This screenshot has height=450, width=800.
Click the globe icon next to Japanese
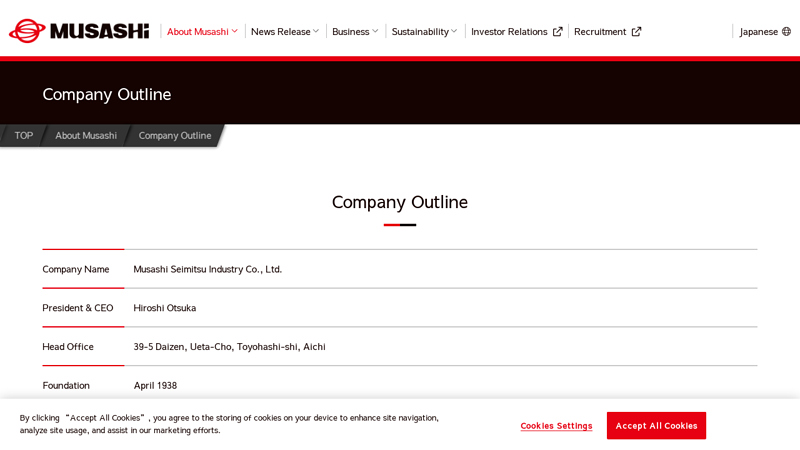tap(787, 32)
